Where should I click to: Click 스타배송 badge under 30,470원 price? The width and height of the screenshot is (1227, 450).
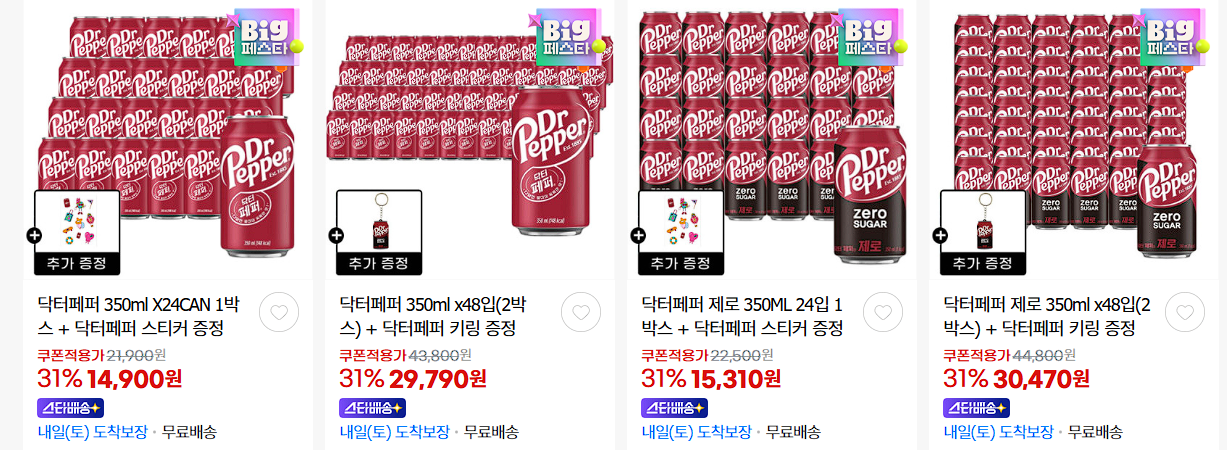point(976,408)
